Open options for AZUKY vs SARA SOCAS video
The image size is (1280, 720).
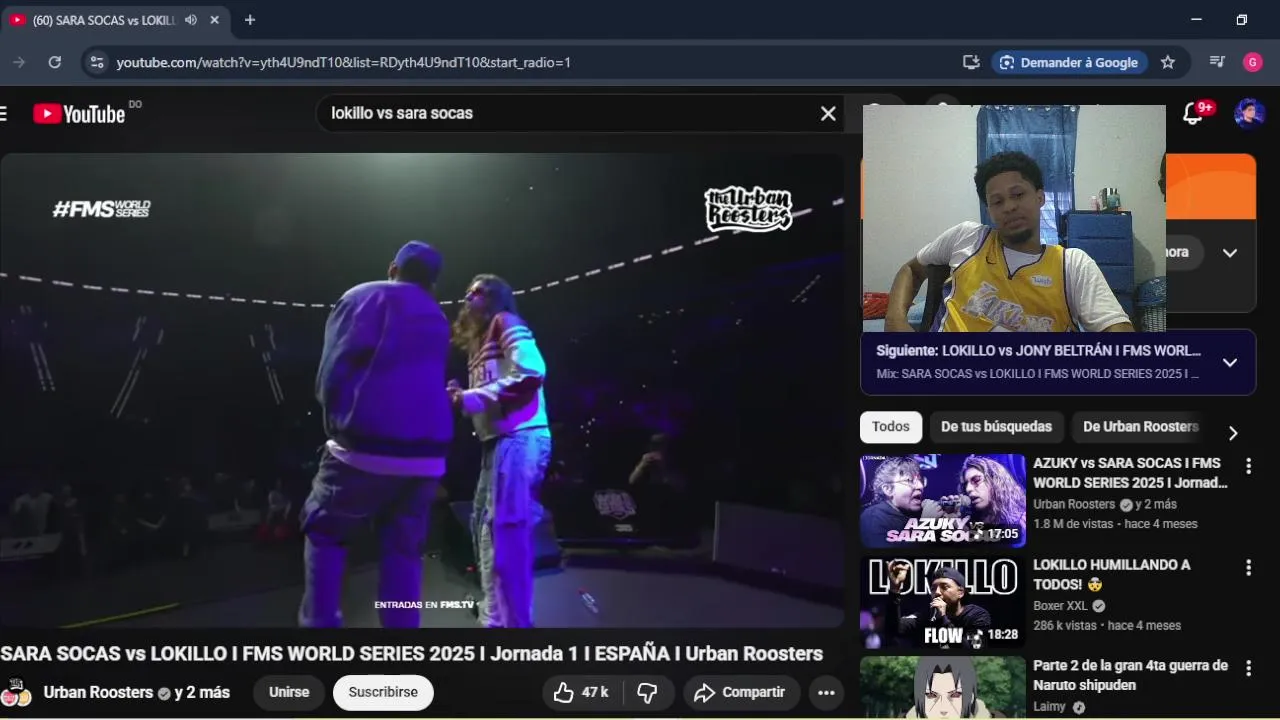click(x=1248, y=466)
